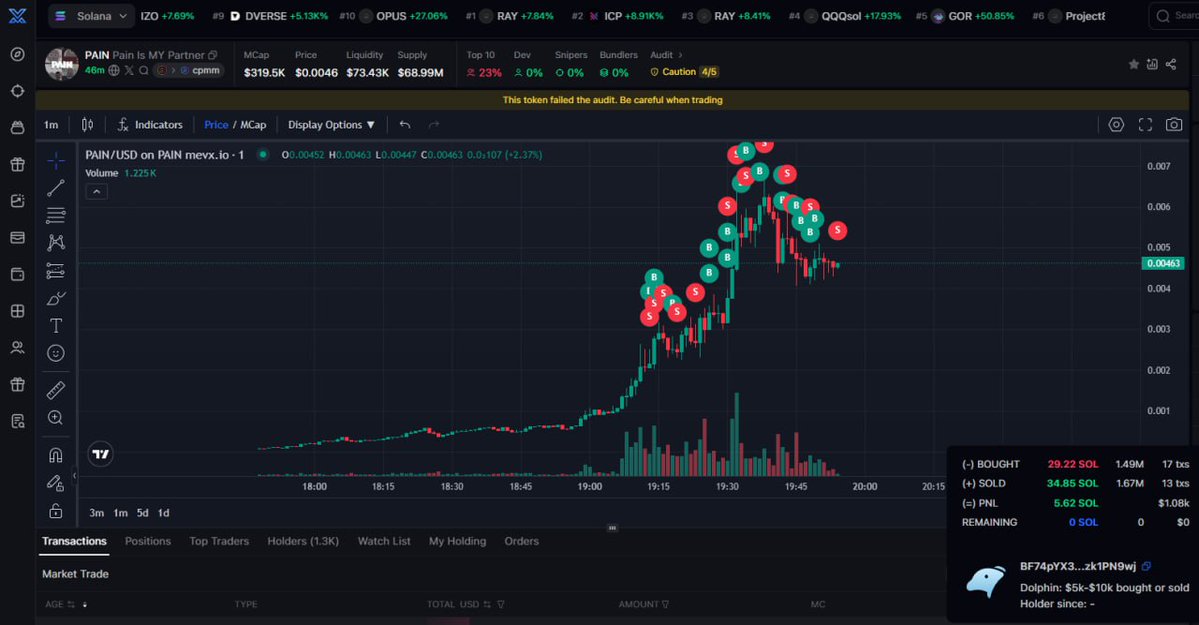Open the Indicators panel
Screen dimensions: 1199x625
pyautogui.click(x=150, y=125)
